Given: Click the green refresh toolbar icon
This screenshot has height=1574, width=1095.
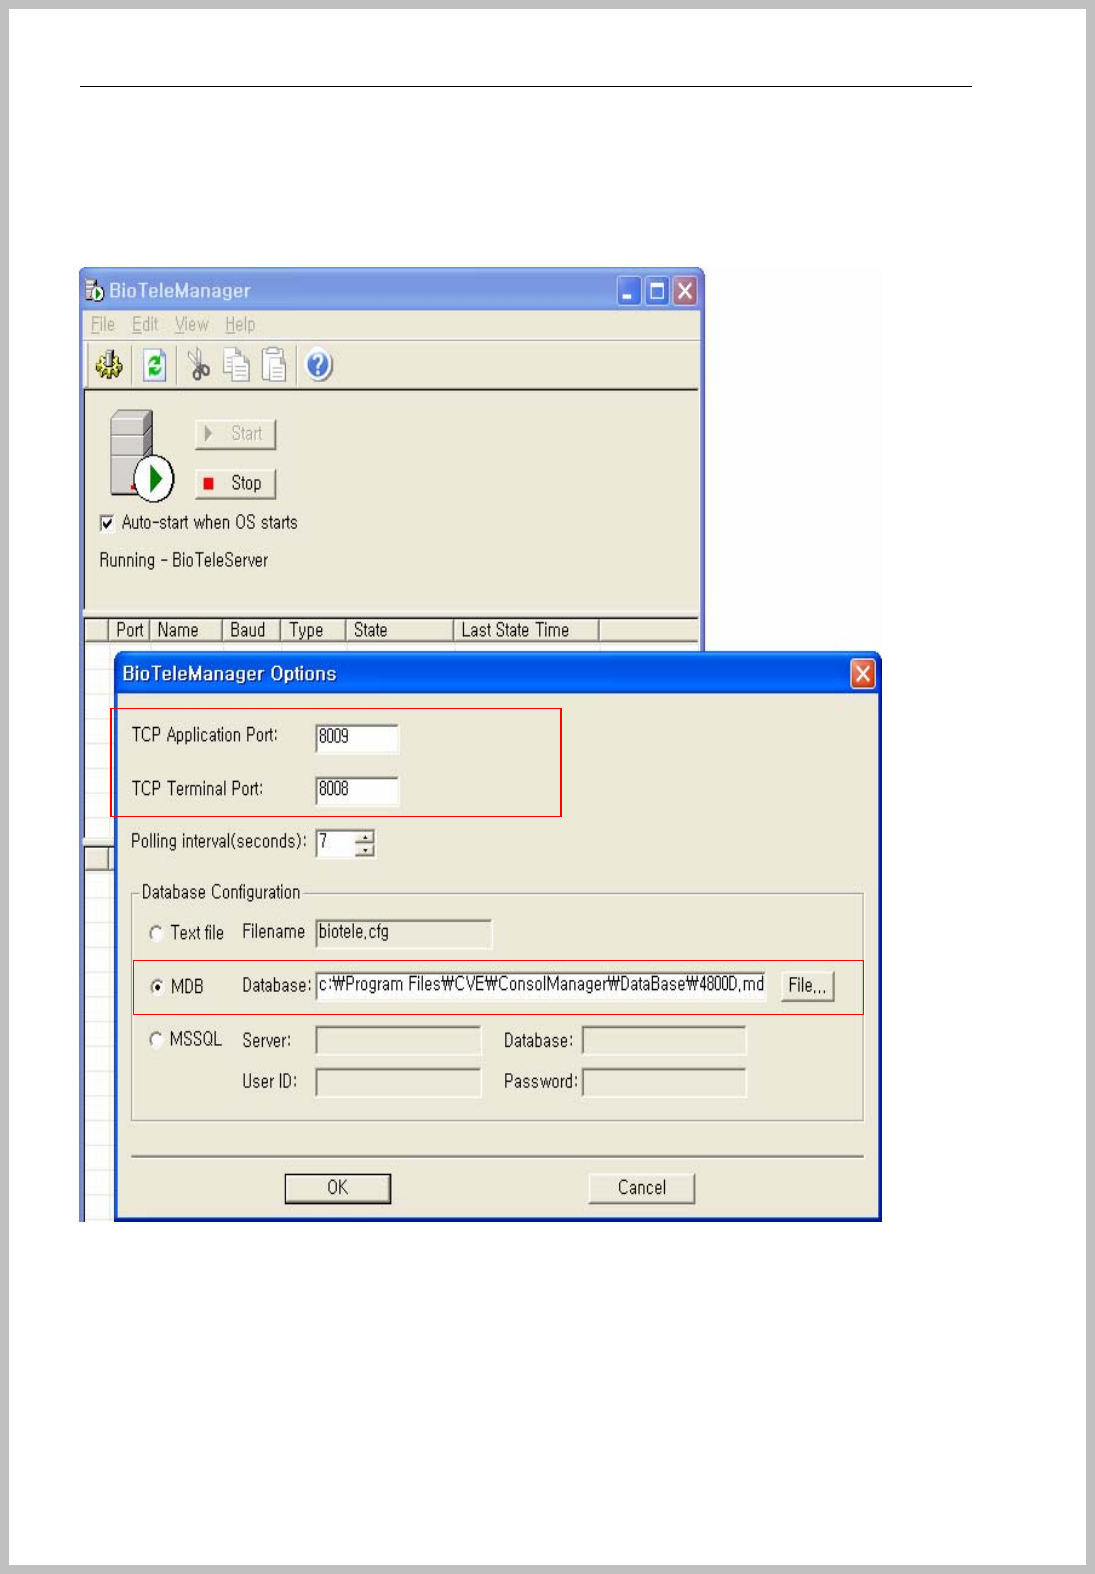Looking at the screenshot, I should [154, 365].
